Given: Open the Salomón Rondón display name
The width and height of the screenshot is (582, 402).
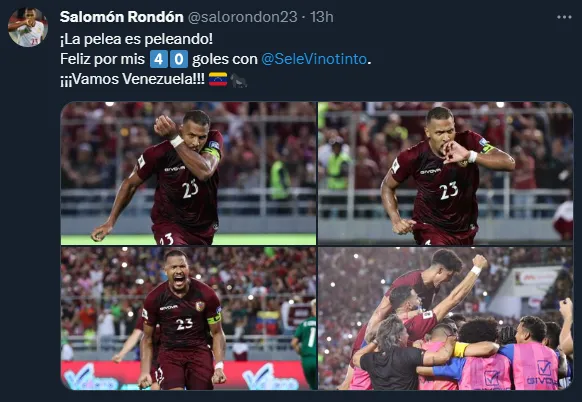Looking at the screenshot, I should tap(122, 17).
